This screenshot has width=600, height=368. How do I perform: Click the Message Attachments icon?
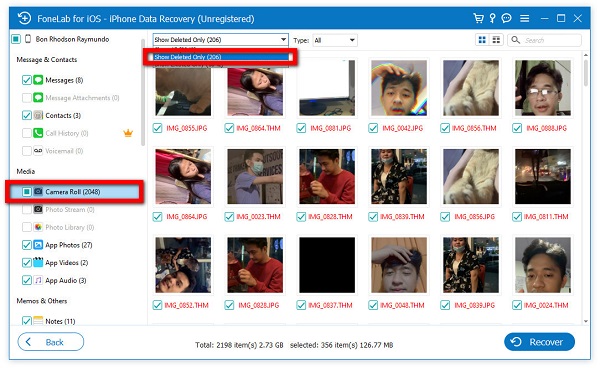coord(38,98)
